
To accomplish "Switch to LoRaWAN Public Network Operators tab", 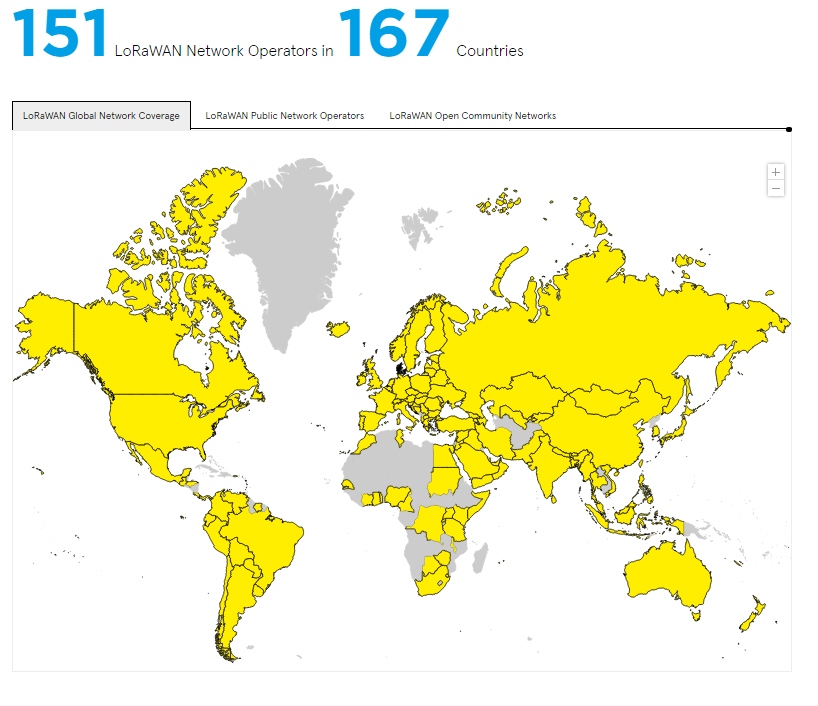I will click(x=284, y=115).
